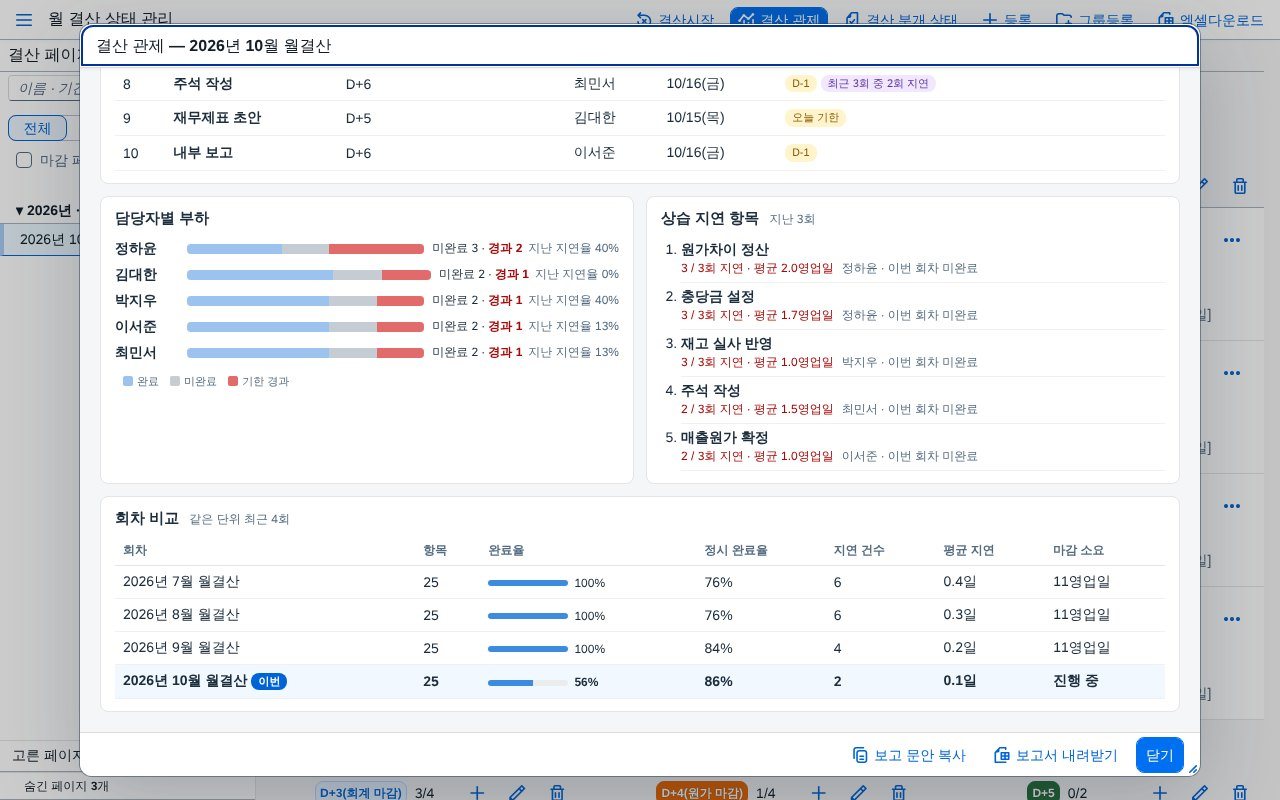
Task: Click pencil icon of D+4(원가 마감) group
Action: pos(858,793)
